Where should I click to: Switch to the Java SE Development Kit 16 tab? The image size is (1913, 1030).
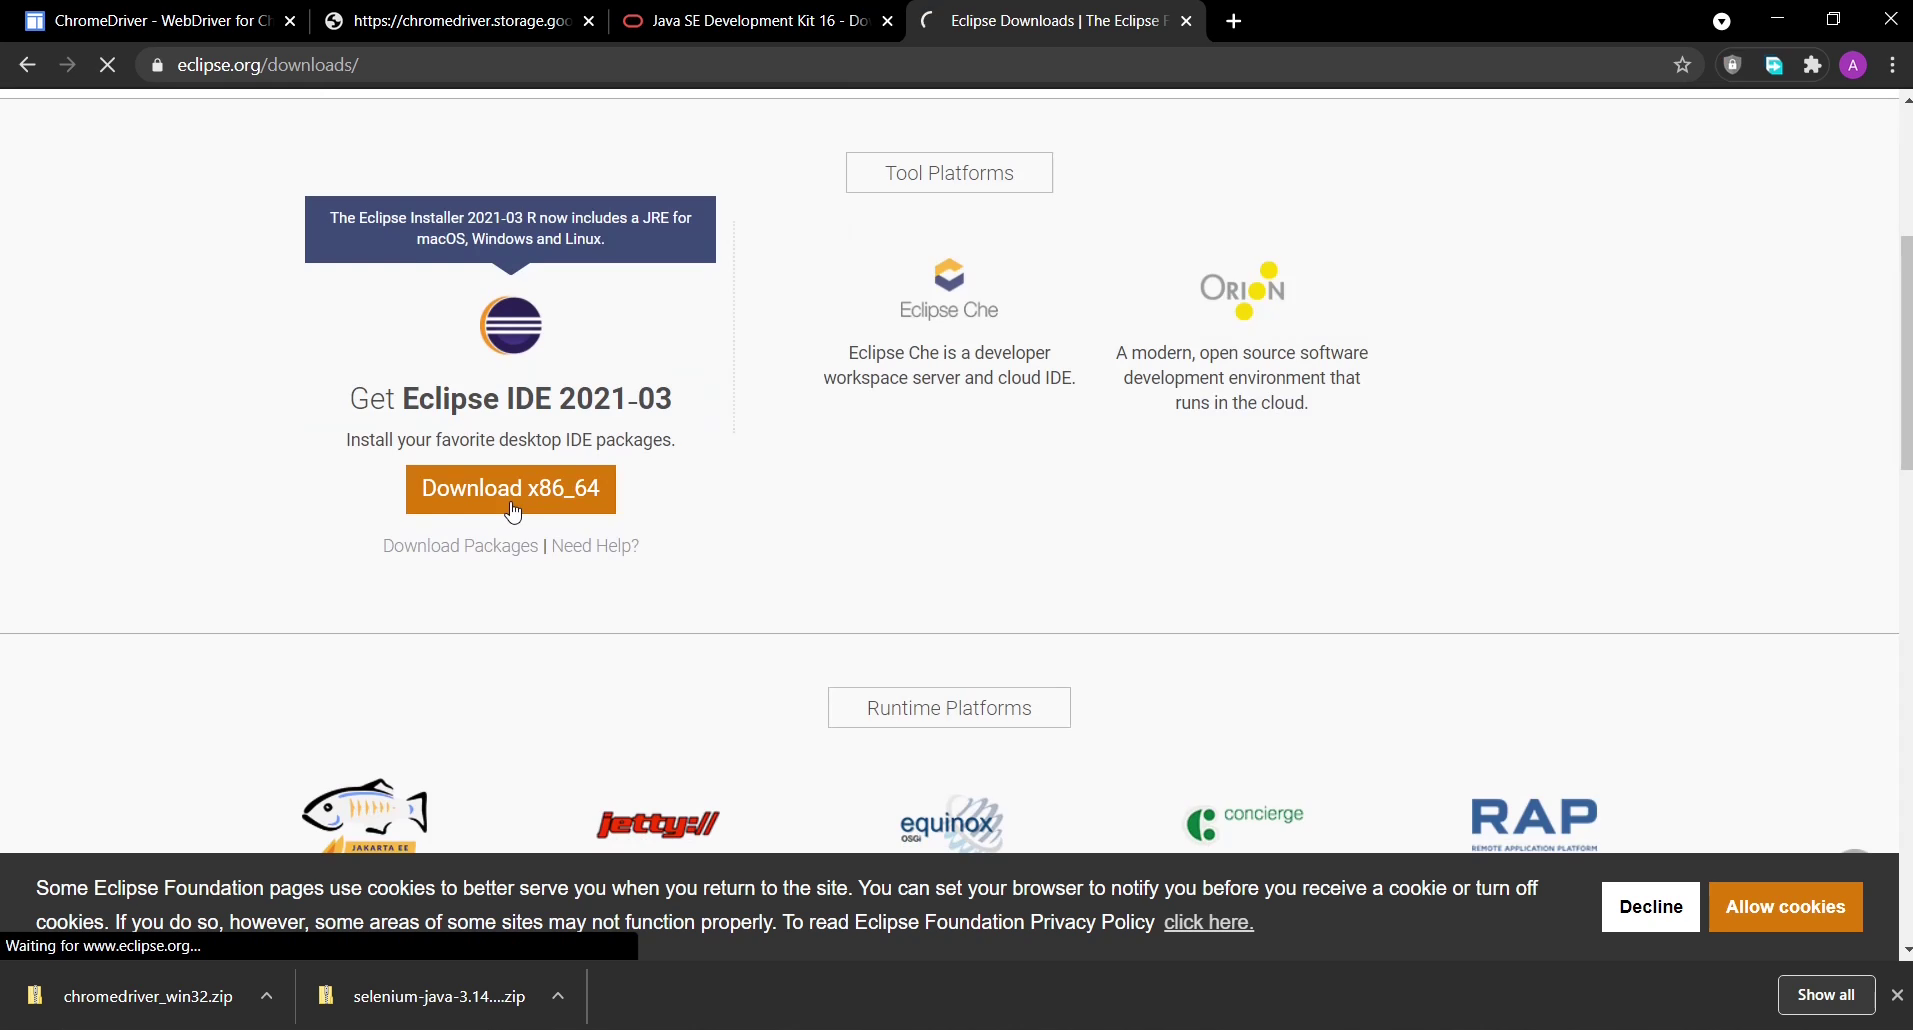click(x=758, y=21)
